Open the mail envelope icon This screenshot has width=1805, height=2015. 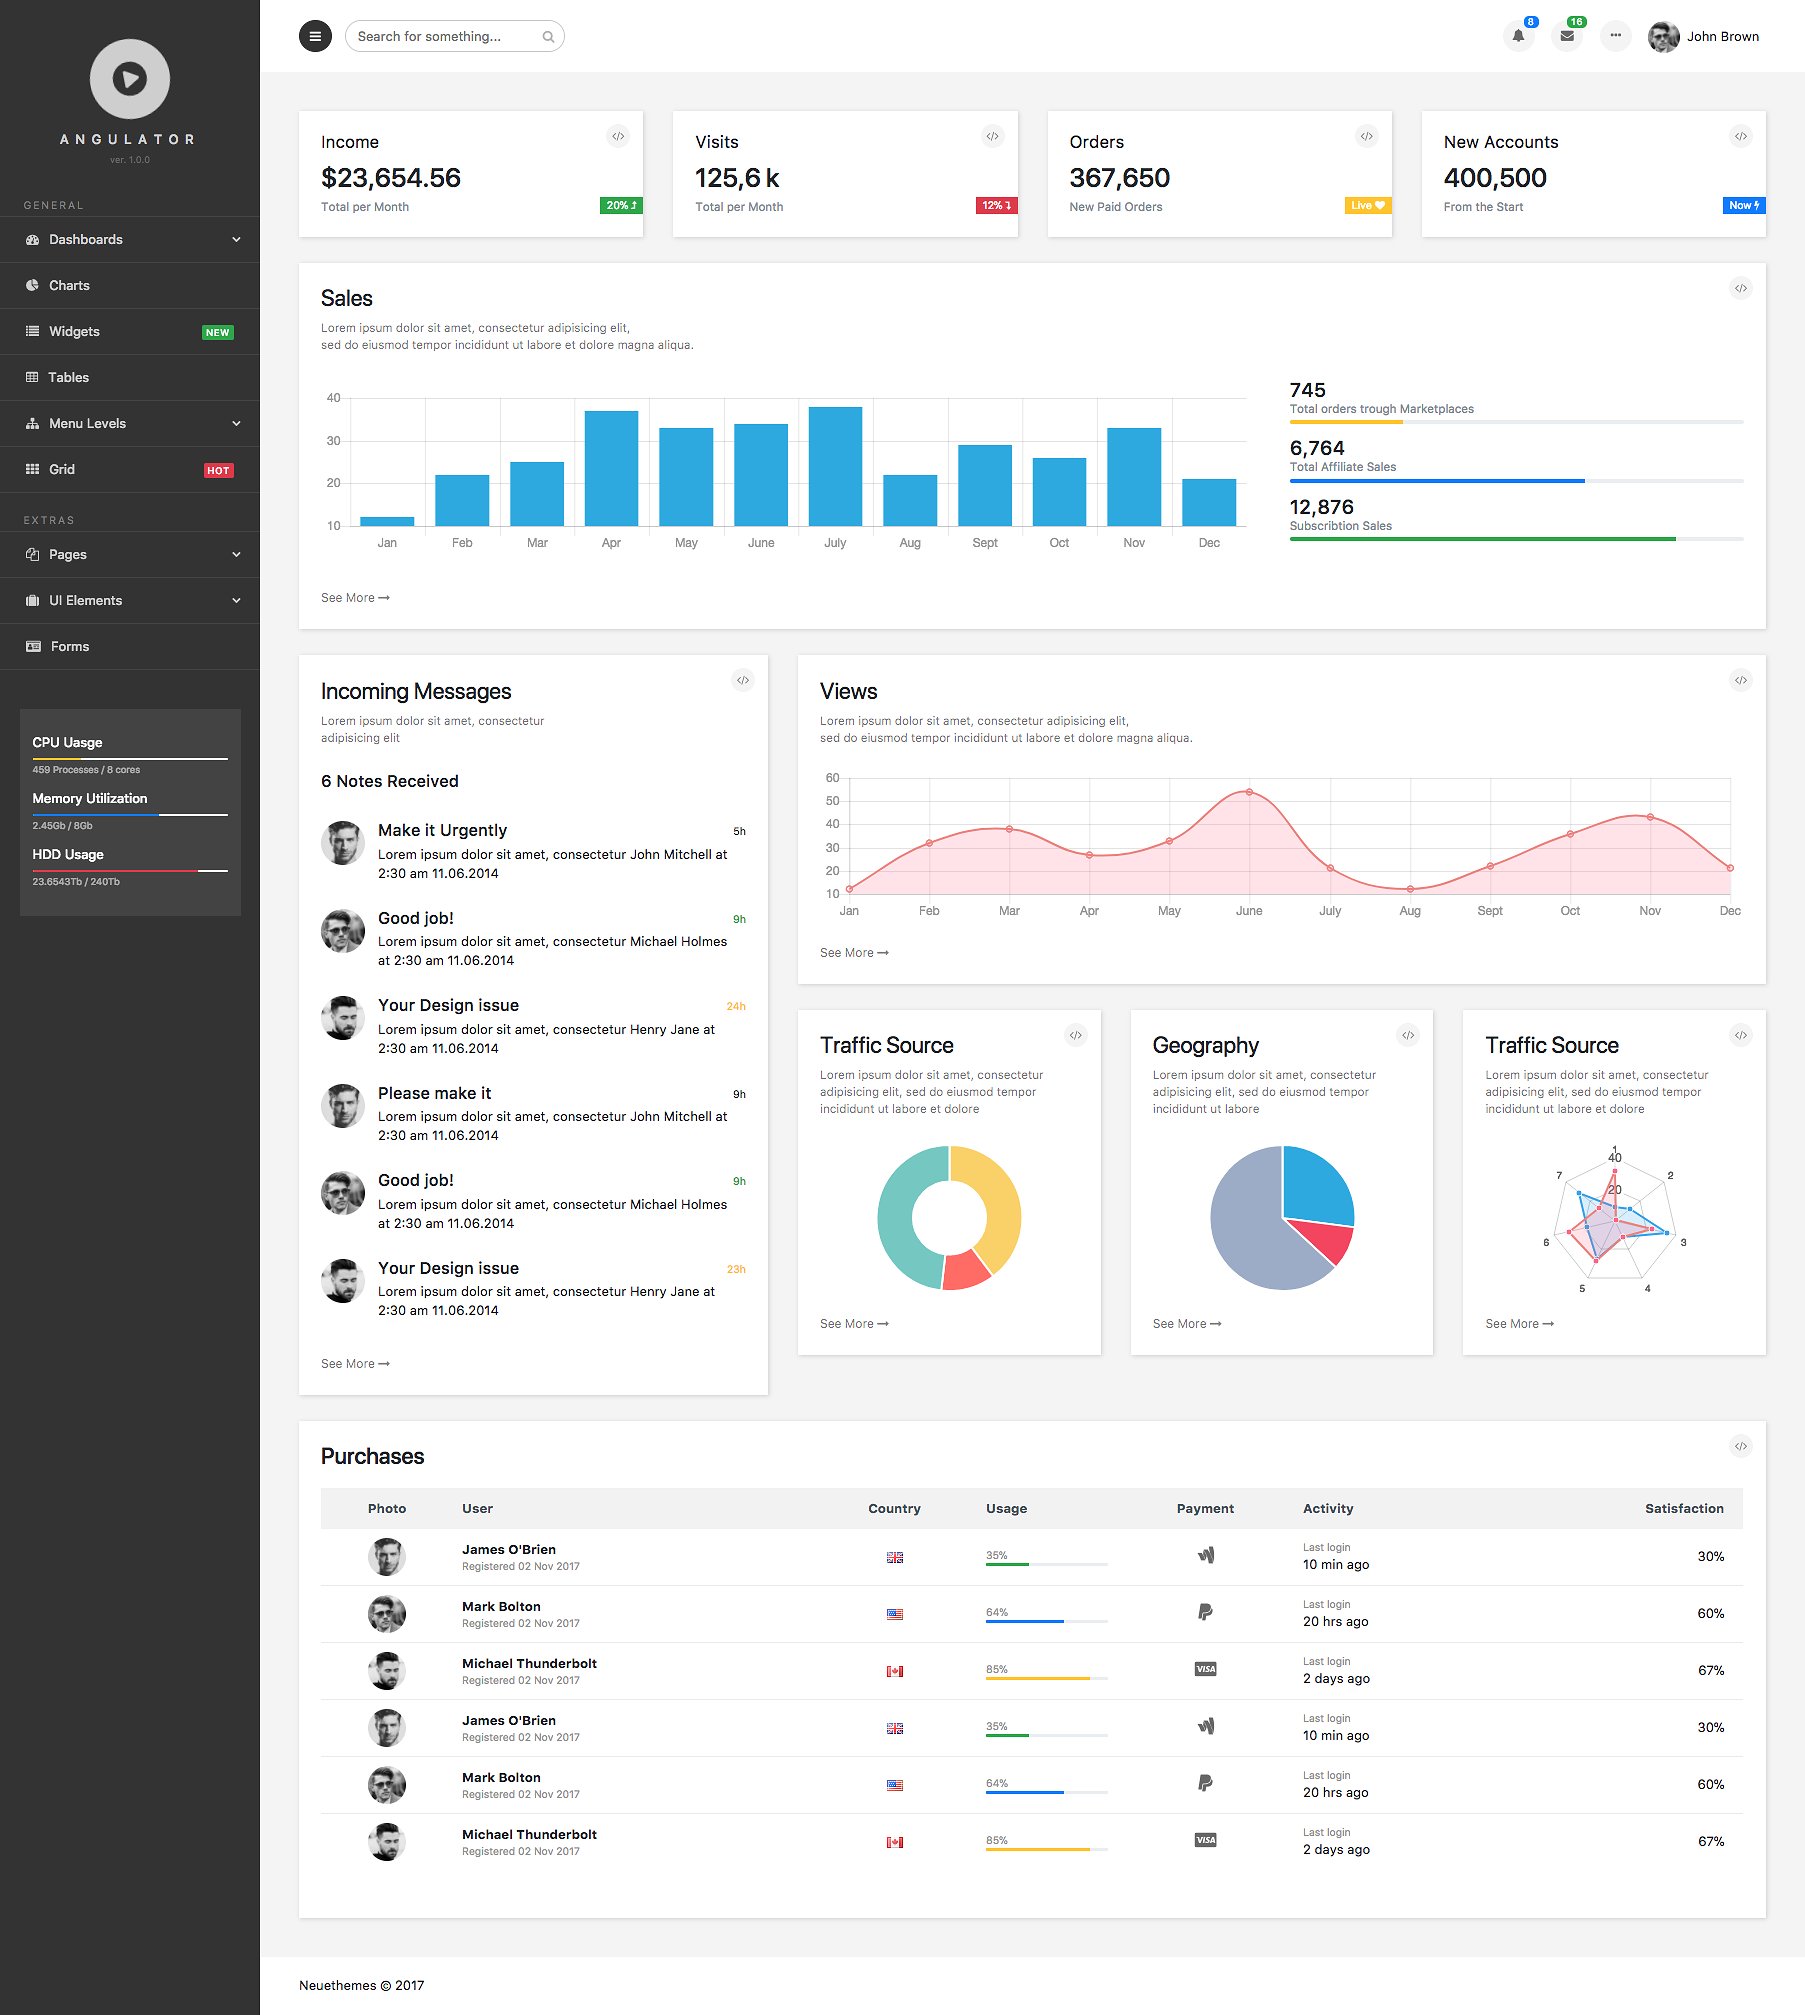(x=1567, y=36)
